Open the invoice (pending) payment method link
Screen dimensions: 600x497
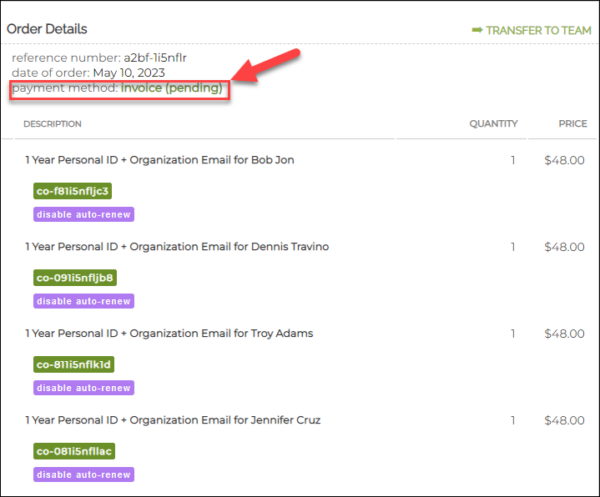pos(171,89)
